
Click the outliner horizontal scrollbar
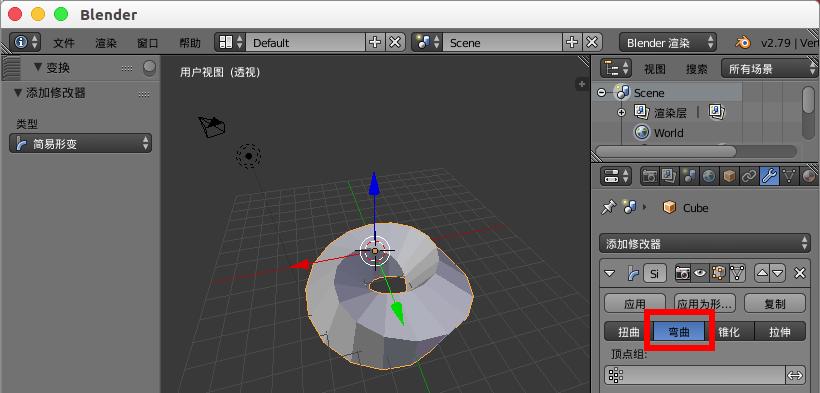(666, 151)
